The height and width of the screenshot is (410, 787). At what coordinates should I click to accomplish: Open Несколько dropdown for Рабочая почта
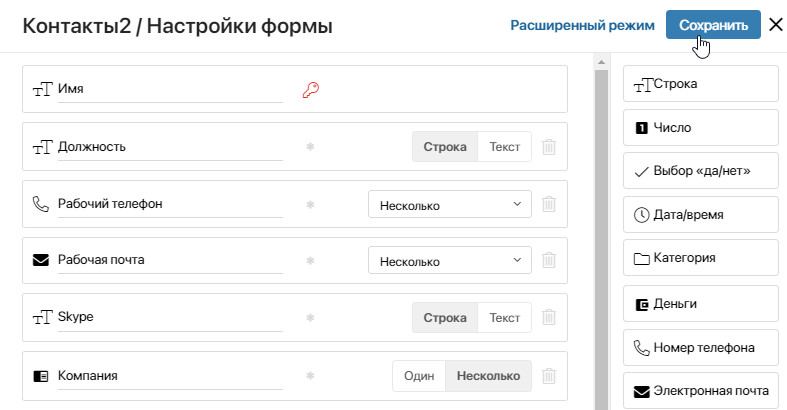(450, 260)
